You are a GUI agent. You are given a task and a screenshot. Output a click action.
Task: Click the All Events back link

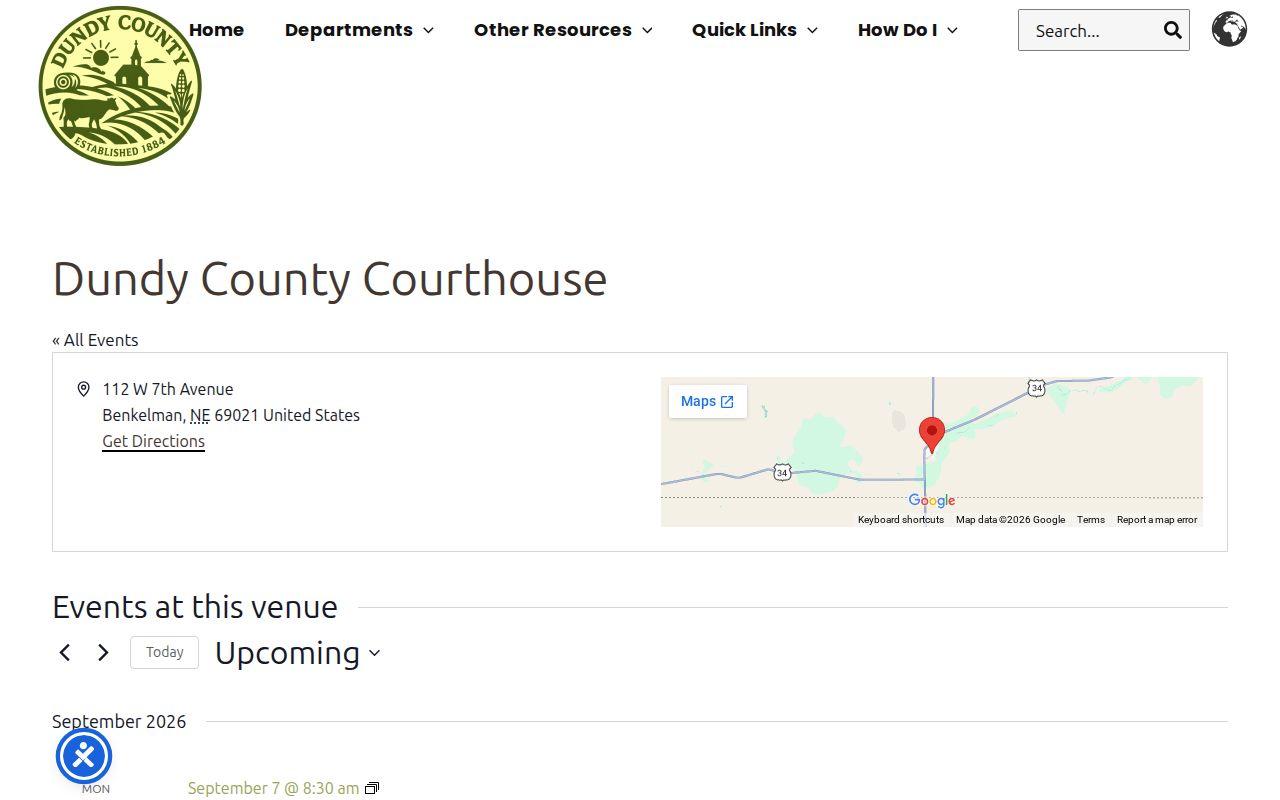click(x=95, y=340)
